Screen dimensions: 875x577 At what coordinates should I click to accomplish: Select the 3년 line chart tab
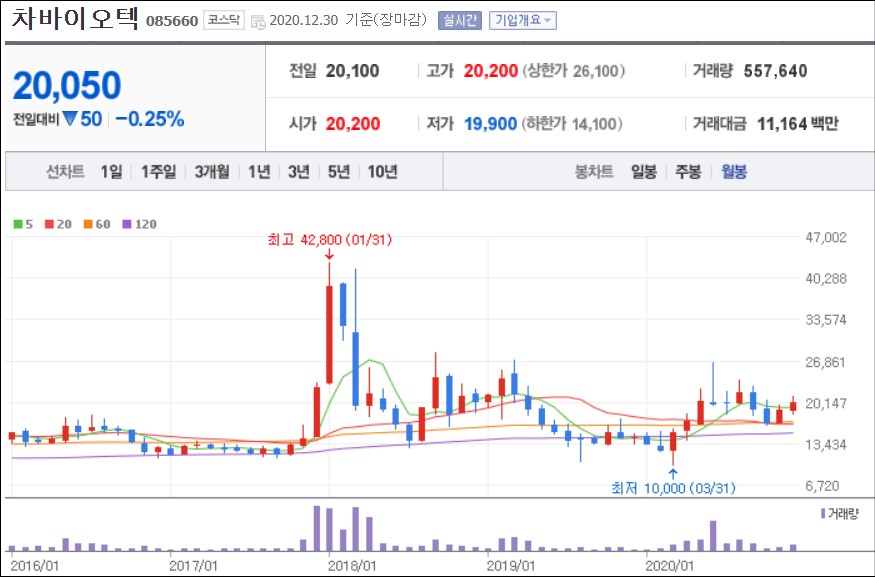pyautogui.click(x=299, y=172)
